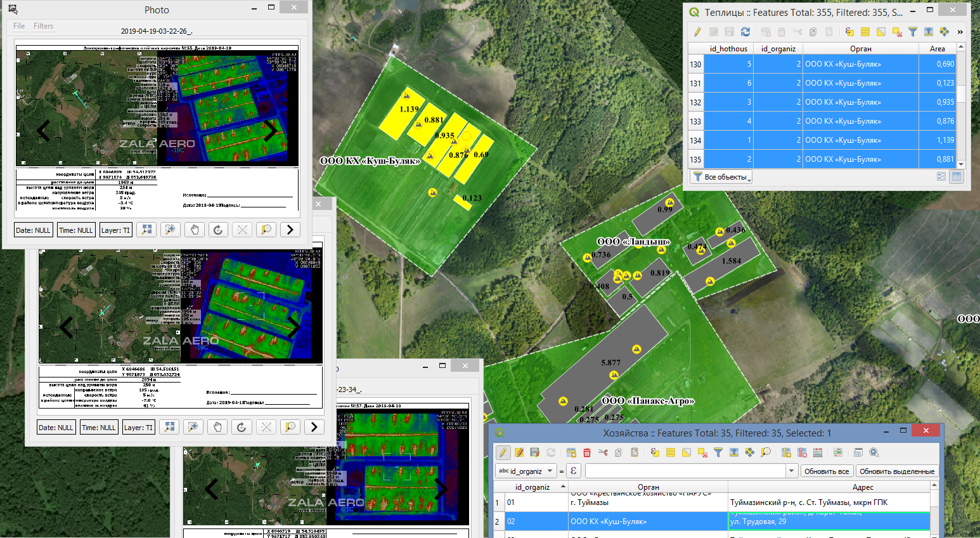Viewport: 980px width, 538px height.
Task: Expand the Теплицы toolbar overflow chevron
Action: 960,31
